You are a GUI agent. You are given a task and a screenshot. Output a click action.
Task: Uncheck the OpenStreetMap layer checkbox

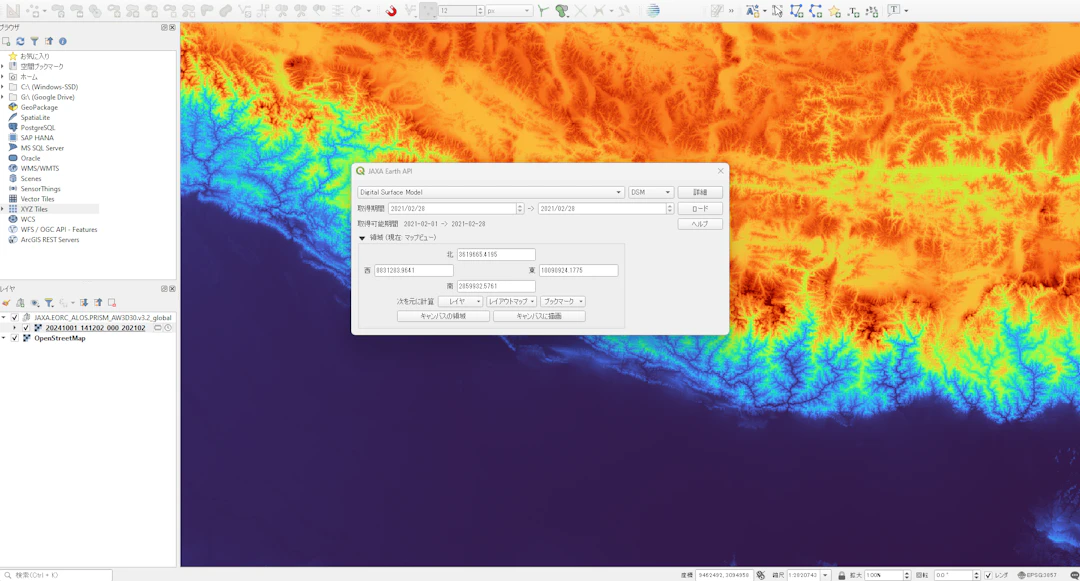[x=14, y=338]
